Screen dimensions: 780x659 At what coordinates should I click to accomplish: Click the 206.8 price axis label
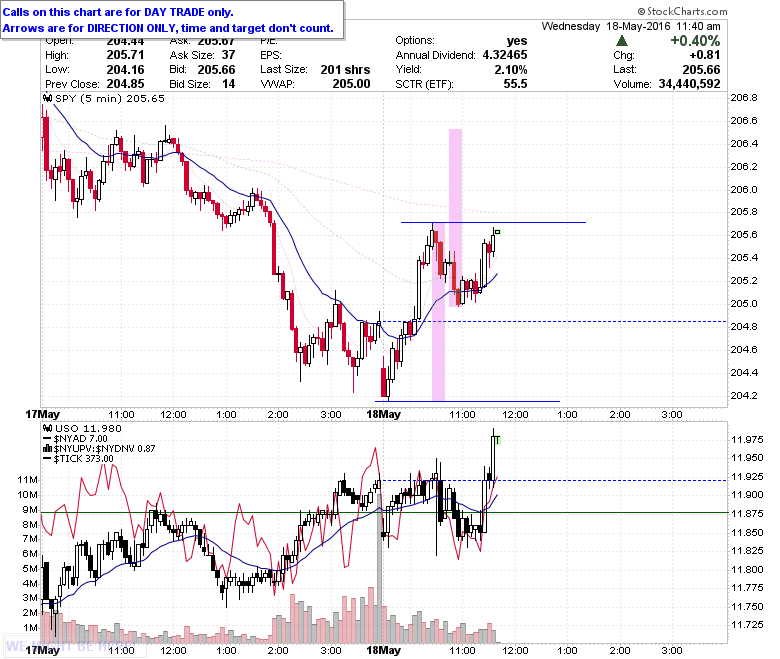point(744,97)
